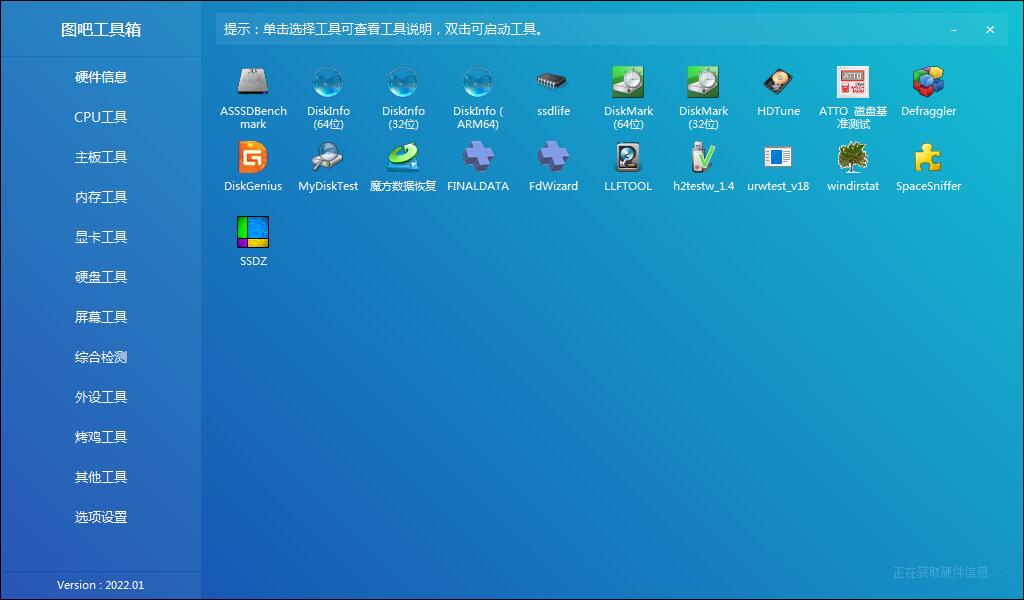Screen dimensions: 1024x600
Task: Launch the DiskGenius partition tool
Action: [x=253, y=165]
